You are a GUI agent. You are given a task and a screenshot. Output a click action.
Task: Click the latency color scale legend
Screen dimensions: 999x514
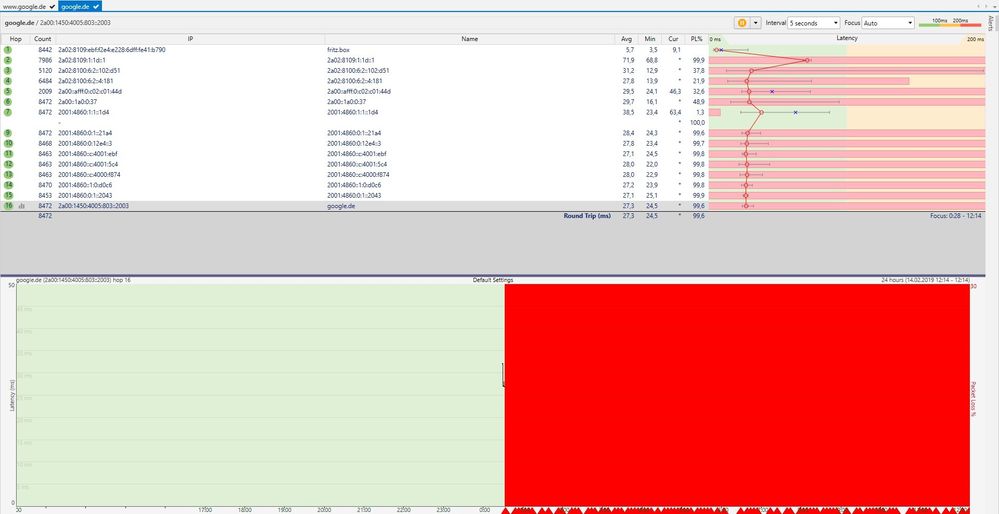(950, 22)
